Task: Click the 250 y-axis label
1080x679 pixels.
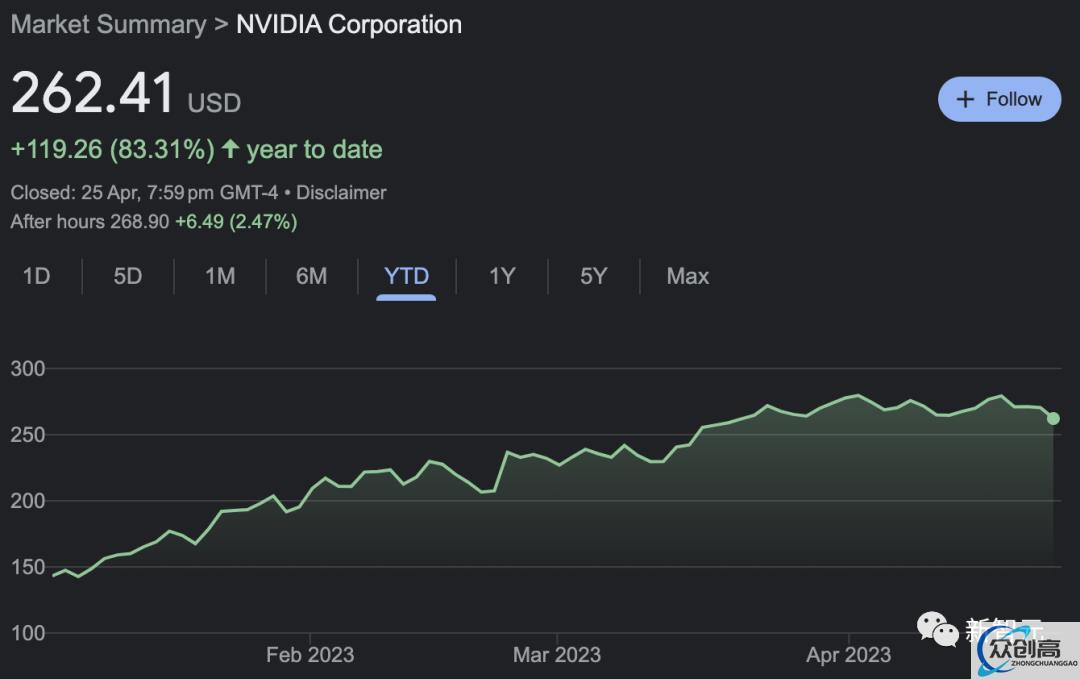Action: click(x=28, y=435)
